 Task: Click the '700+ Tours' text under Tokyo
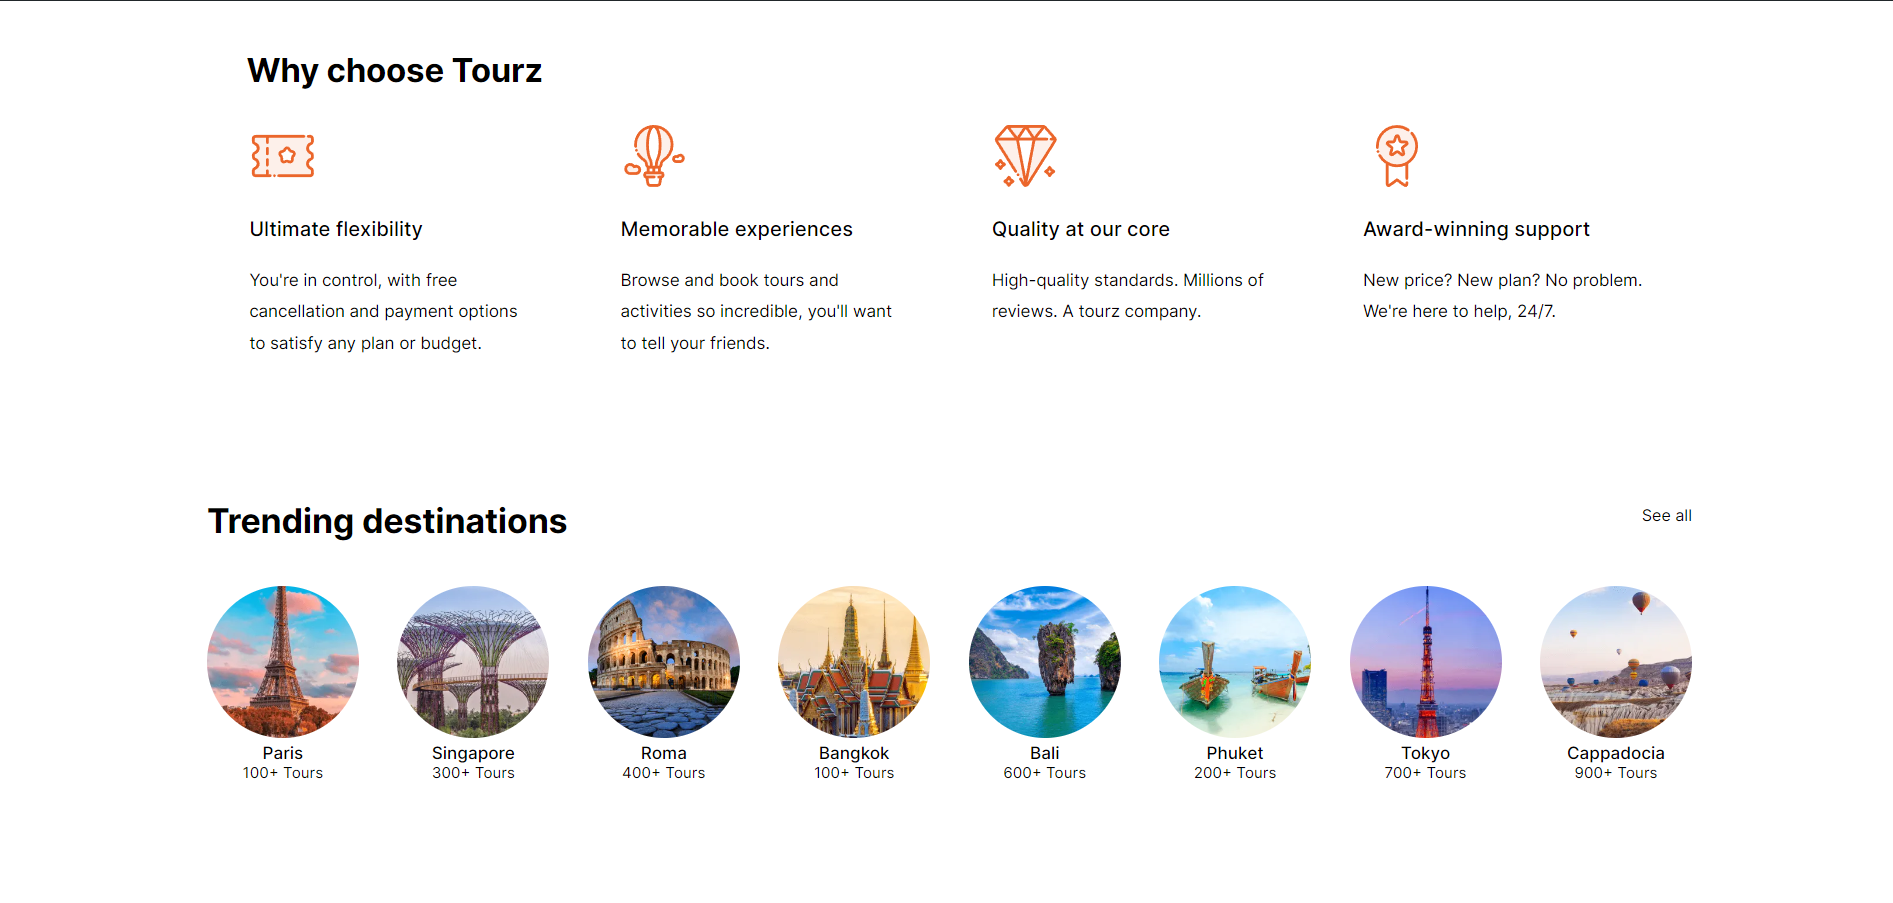(1426, 773)
